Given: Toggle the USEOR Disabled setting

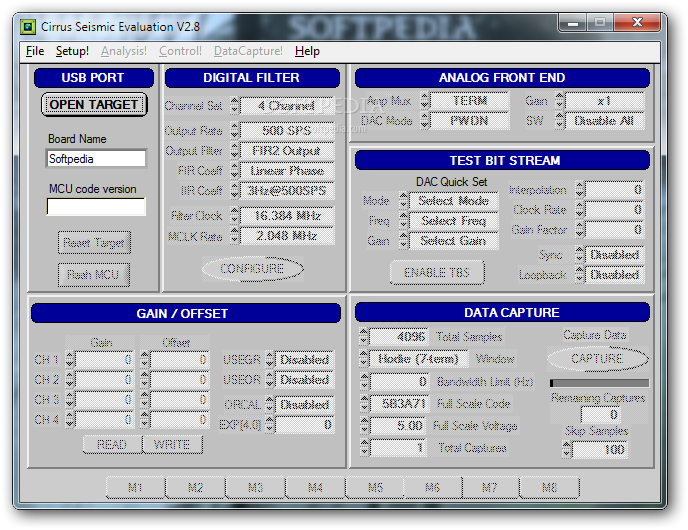Looking at the screenshot, I should (x=305, y=380).
